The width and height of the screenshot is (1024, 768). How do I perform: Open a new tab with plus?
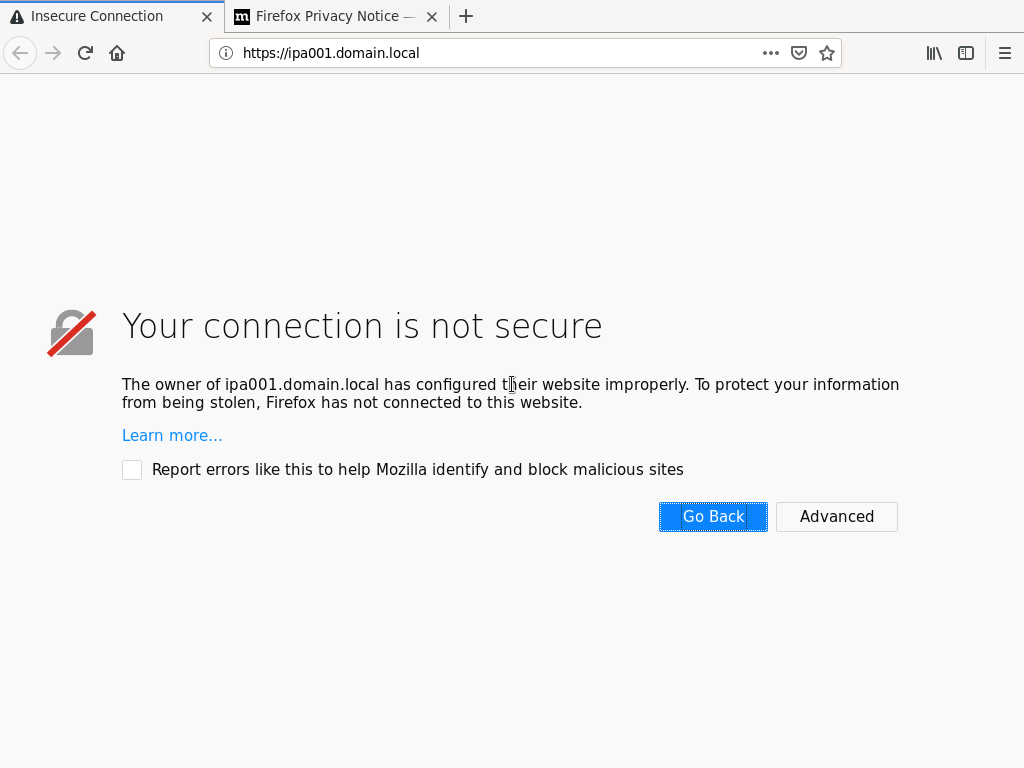pos(466,16)
